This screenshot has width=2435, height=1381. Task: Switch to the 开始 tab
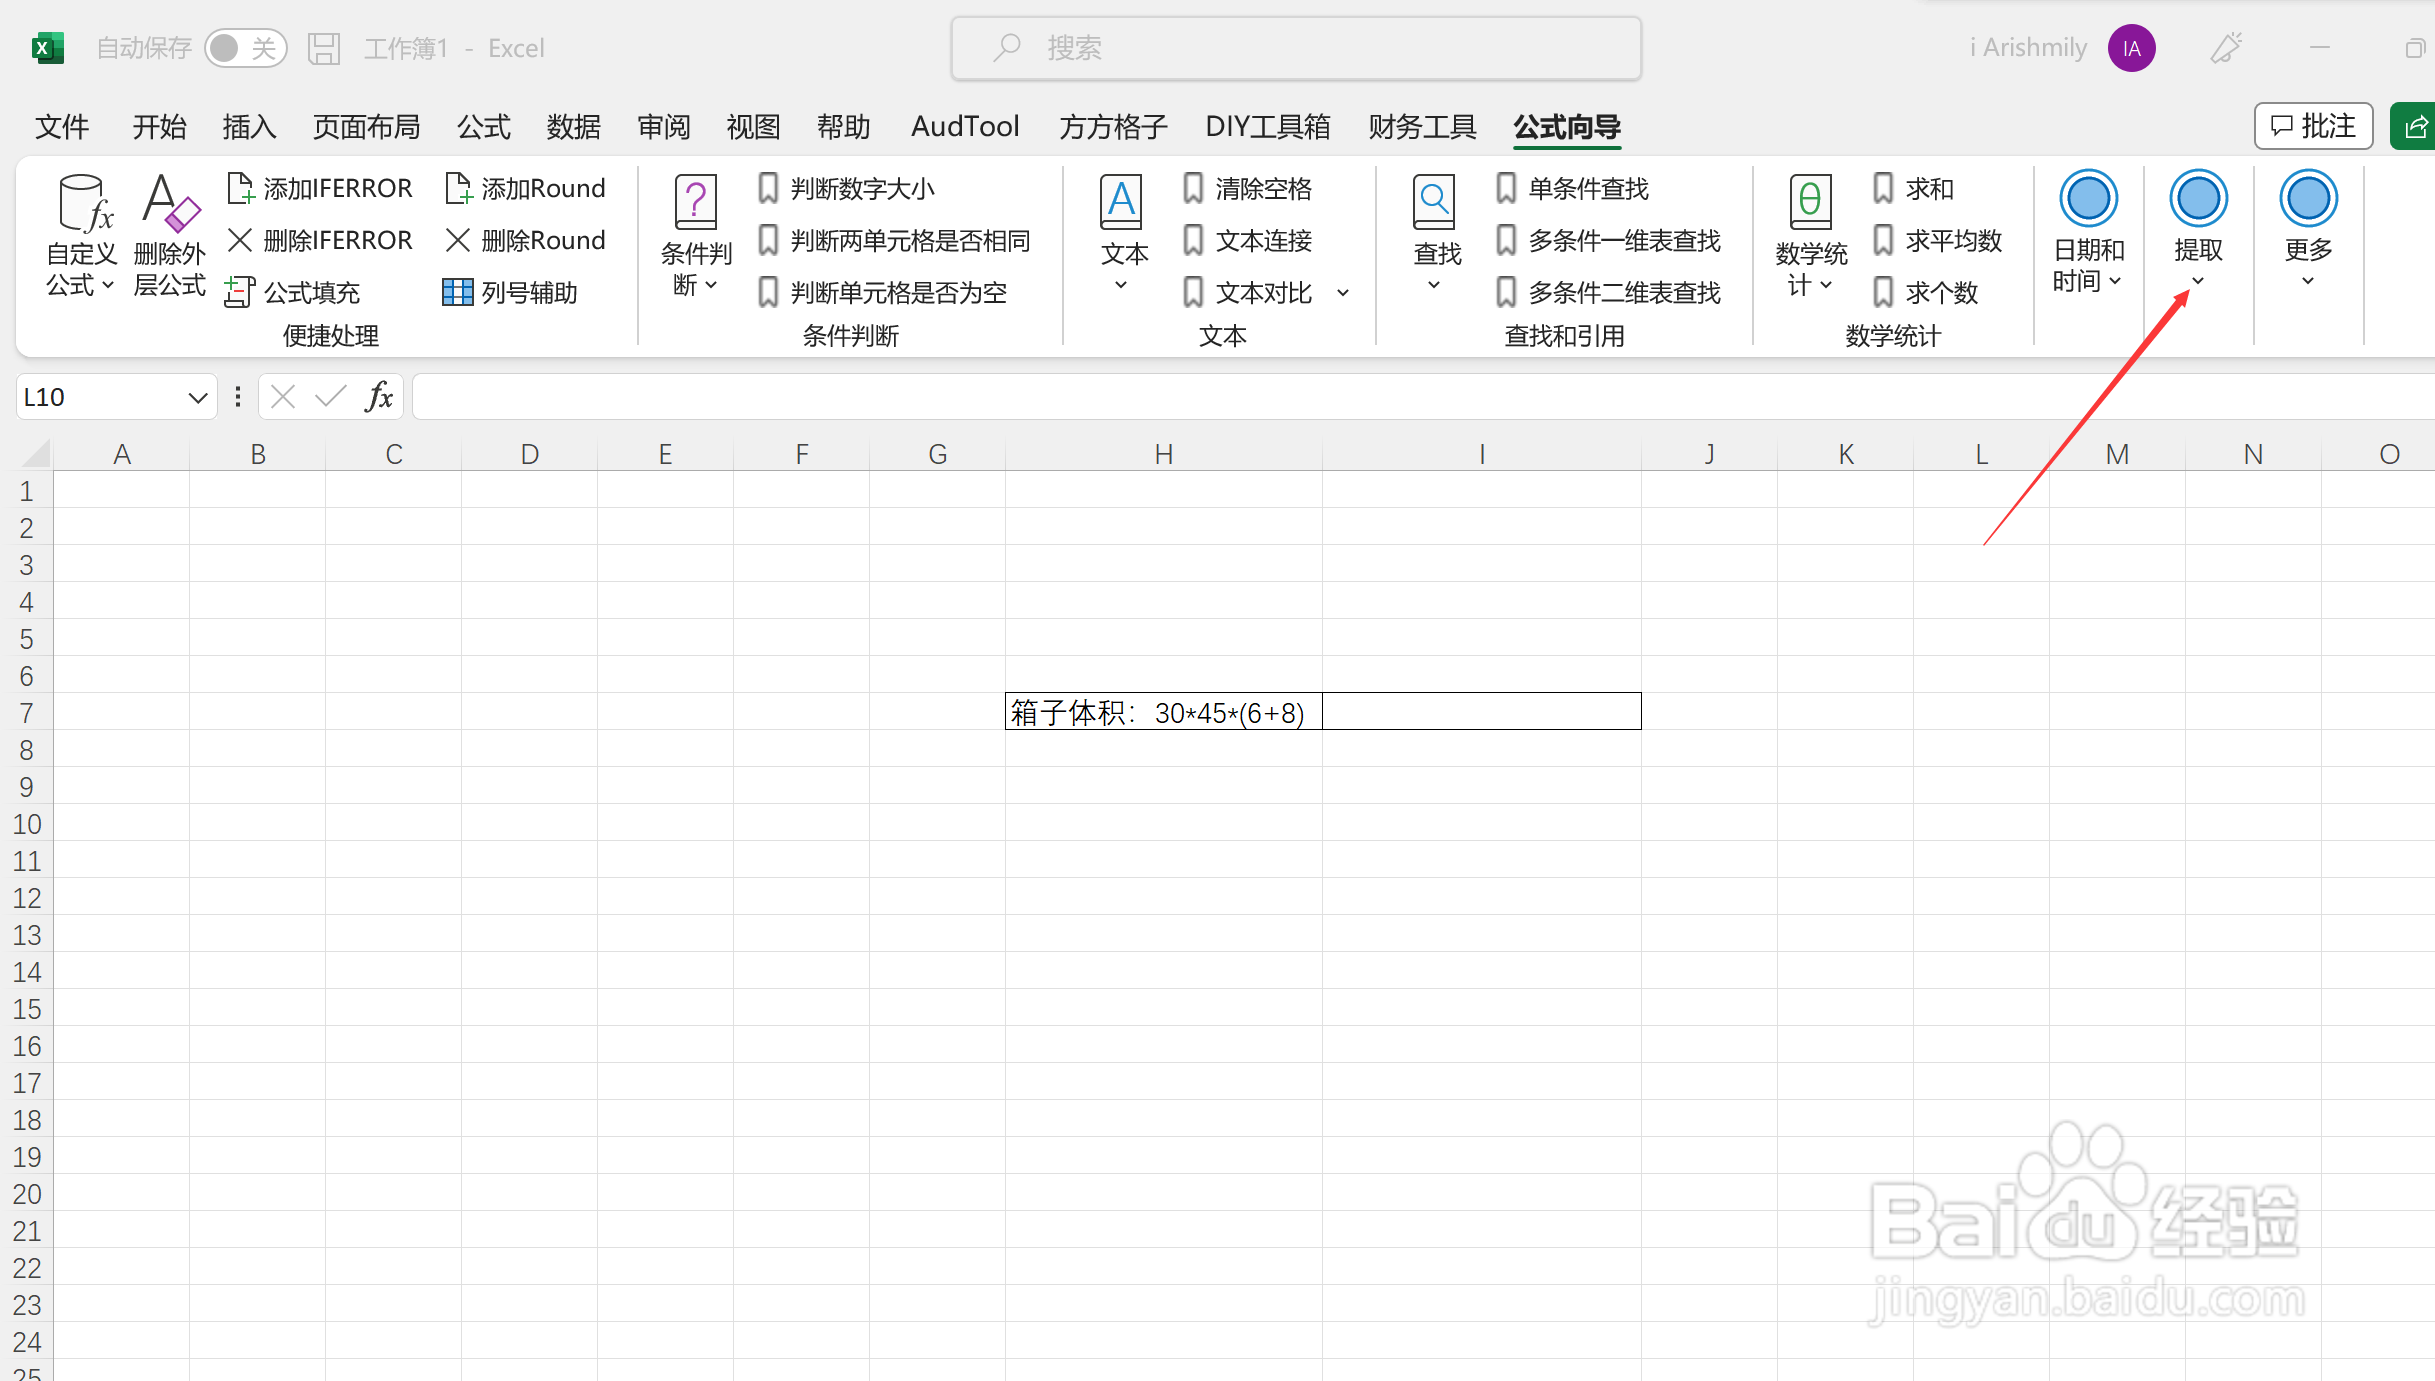pyautogui.click(x=160, y=127)
